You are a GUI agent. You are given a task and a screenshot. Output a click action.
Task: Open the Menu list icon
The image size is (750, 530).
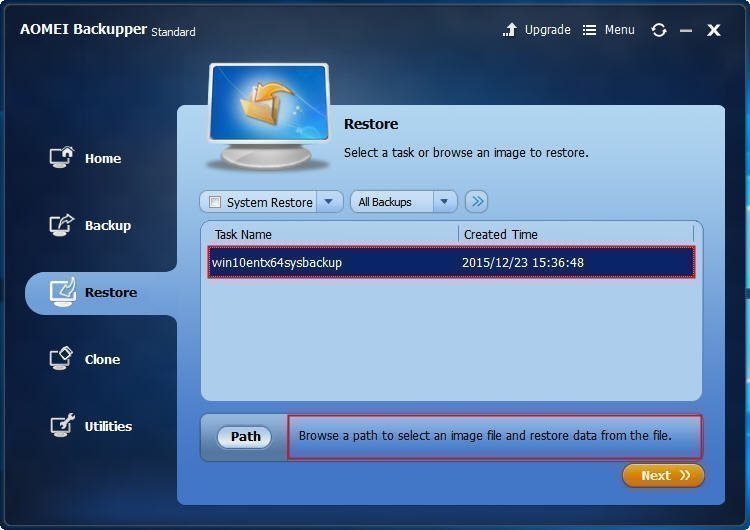(589, 30)
